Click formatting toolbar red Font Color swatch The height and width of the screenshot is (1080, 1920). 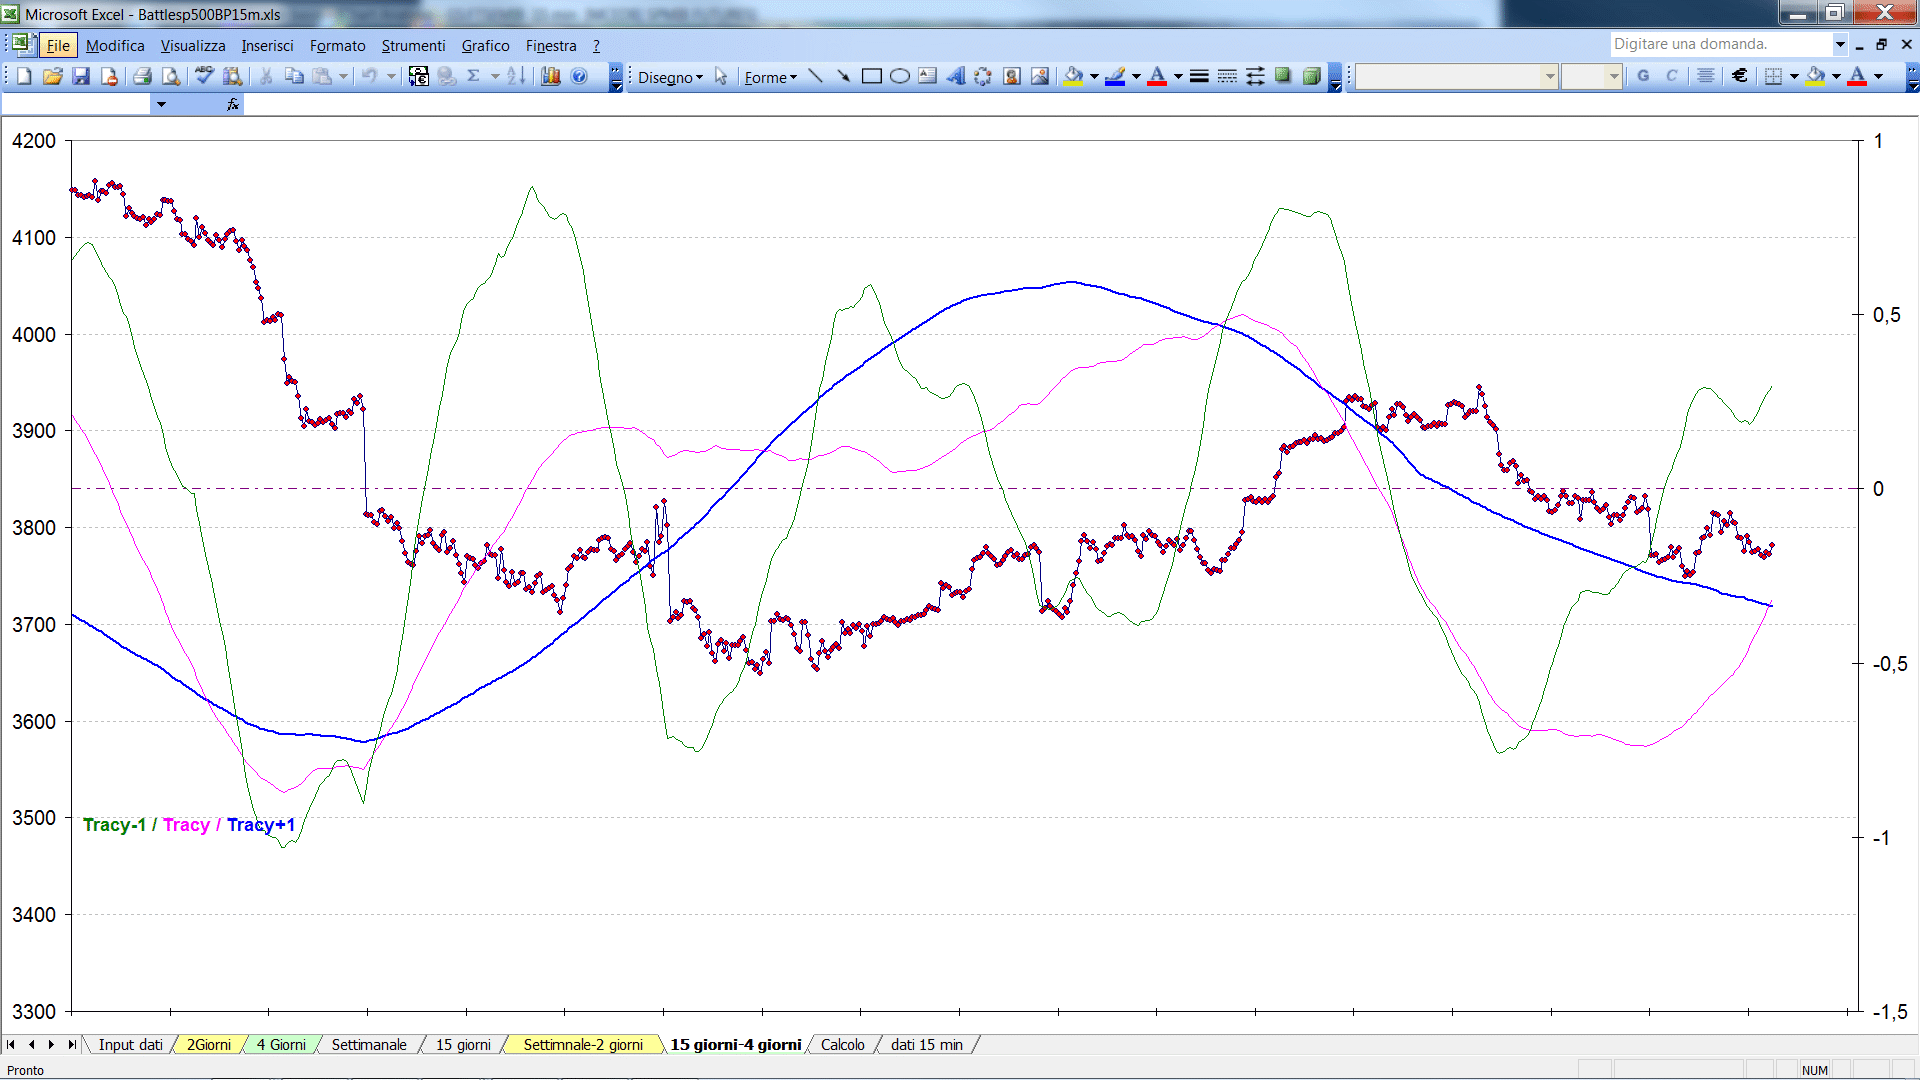coord(1857,76)
